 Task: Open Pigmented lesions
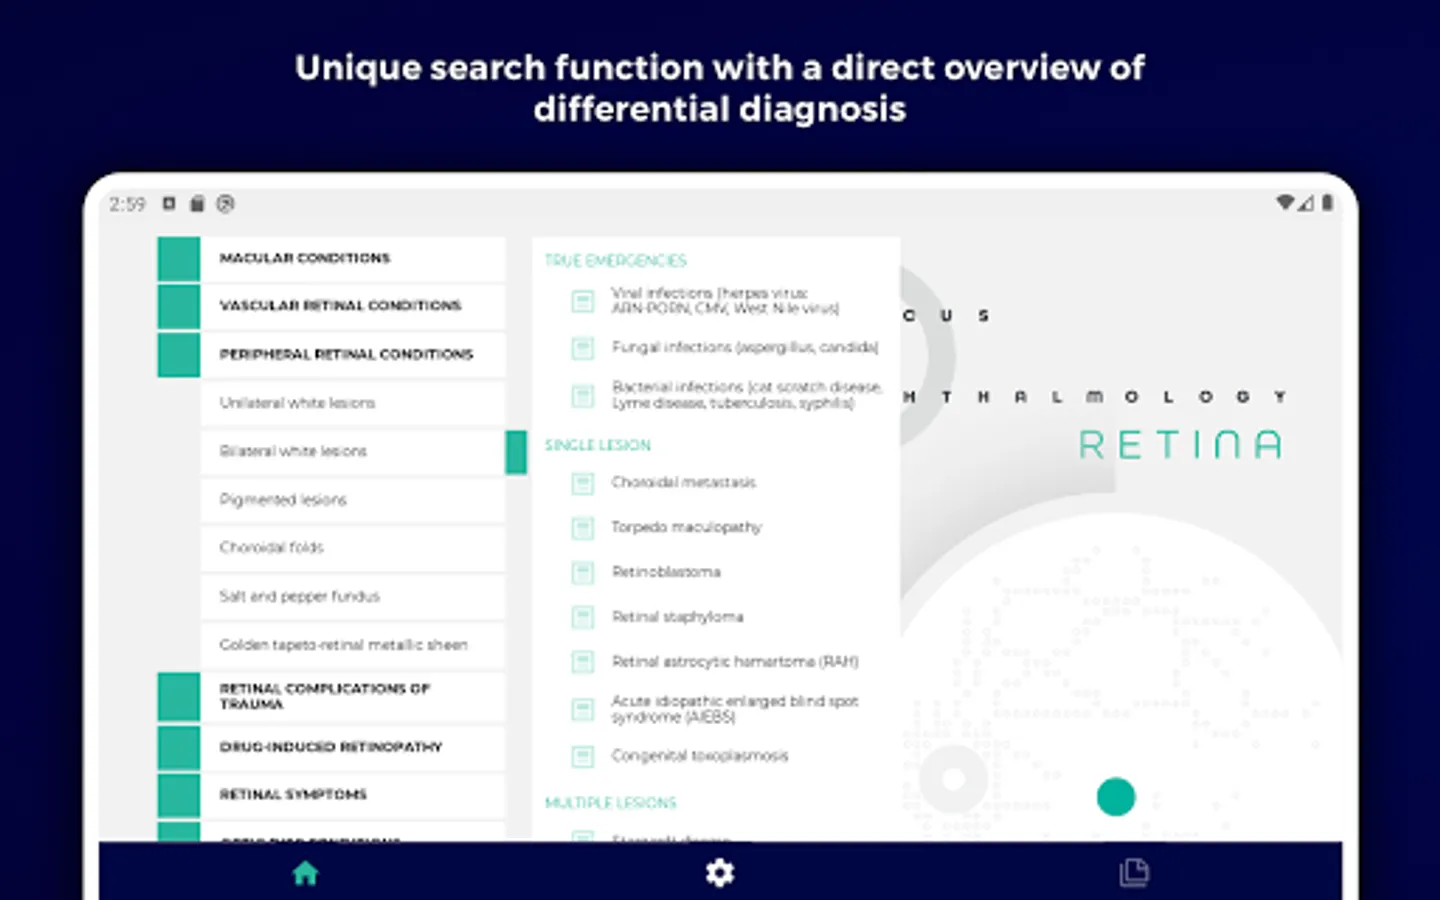click(x=353, y=499)
